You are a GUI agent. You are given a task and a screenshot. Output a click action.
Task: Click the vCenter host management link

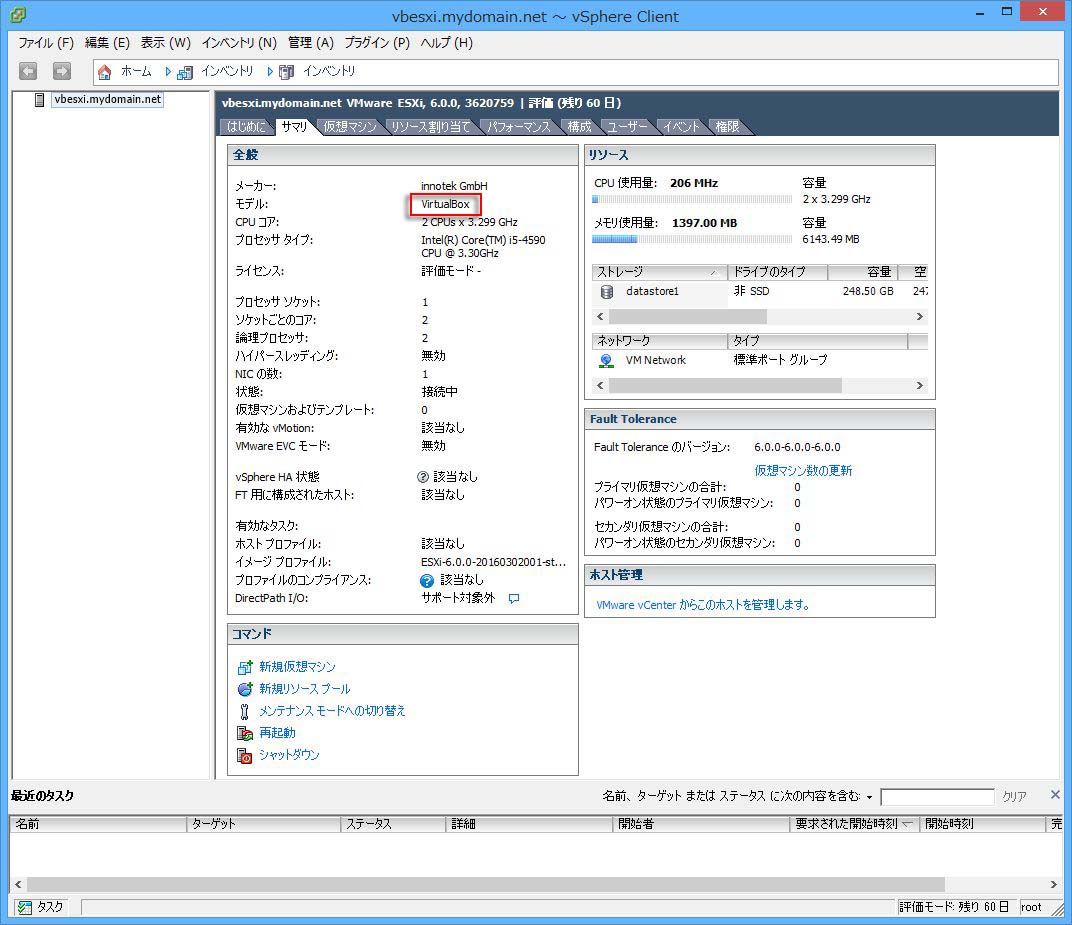(703, 605)
